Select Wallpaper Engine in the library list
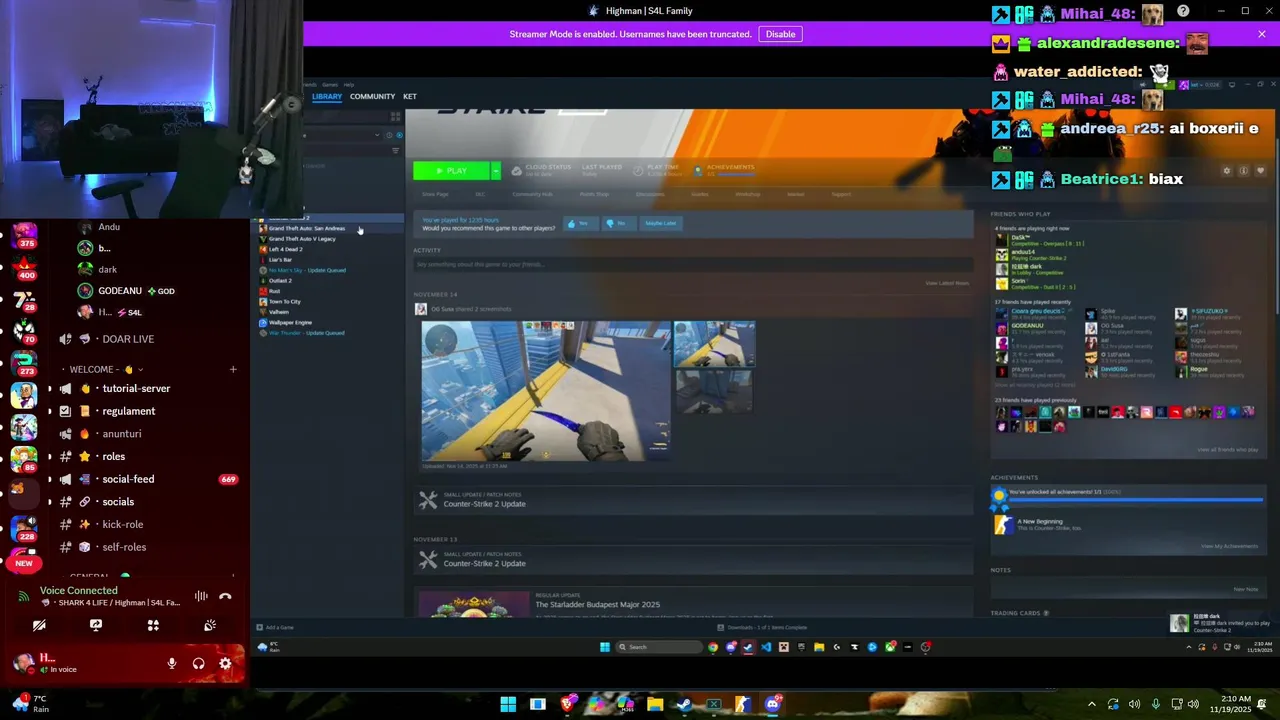Image resolution: width=1280 pixels, height=720 pixels. [x=290, y=322]
